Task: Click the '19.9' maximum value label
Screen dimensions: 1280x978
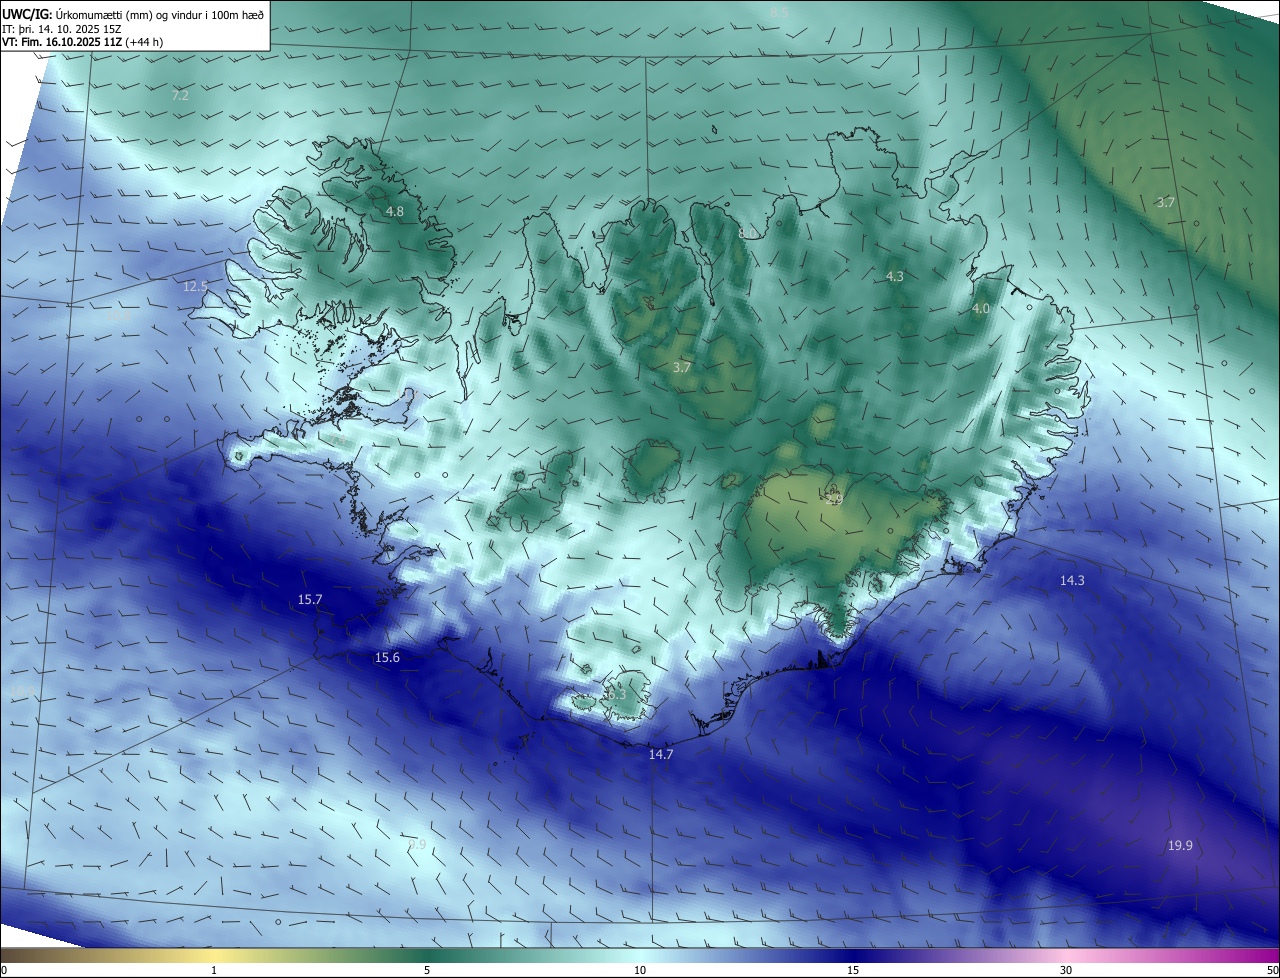Action: [1180, 846]
